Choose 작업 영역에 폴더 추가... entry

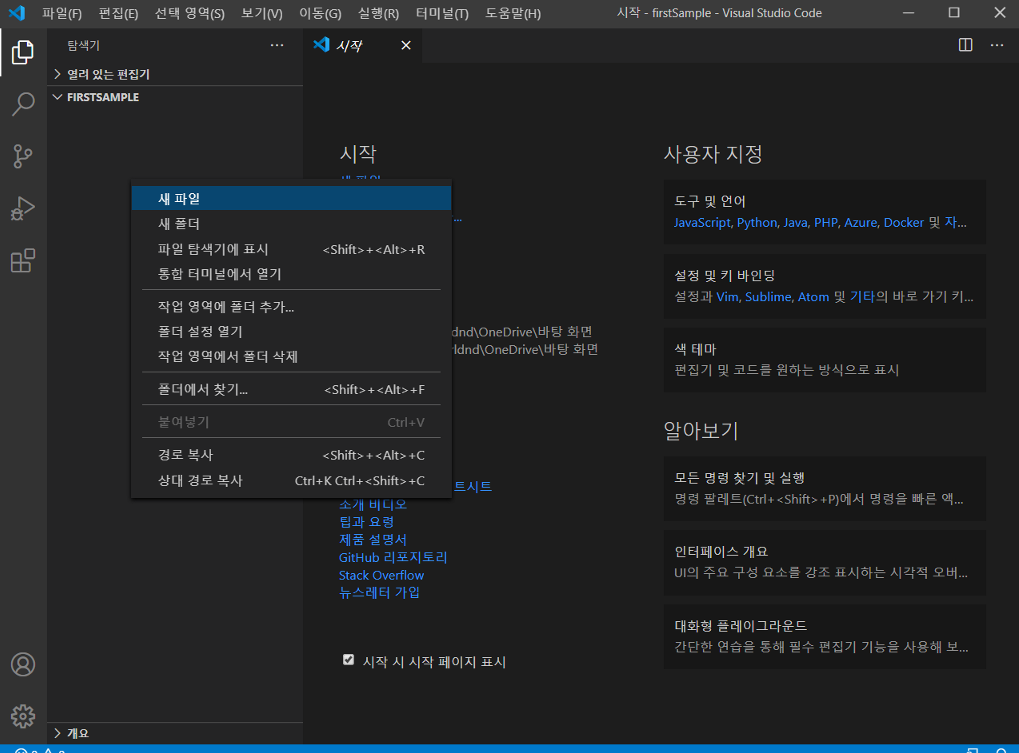[x=291, y=306]
